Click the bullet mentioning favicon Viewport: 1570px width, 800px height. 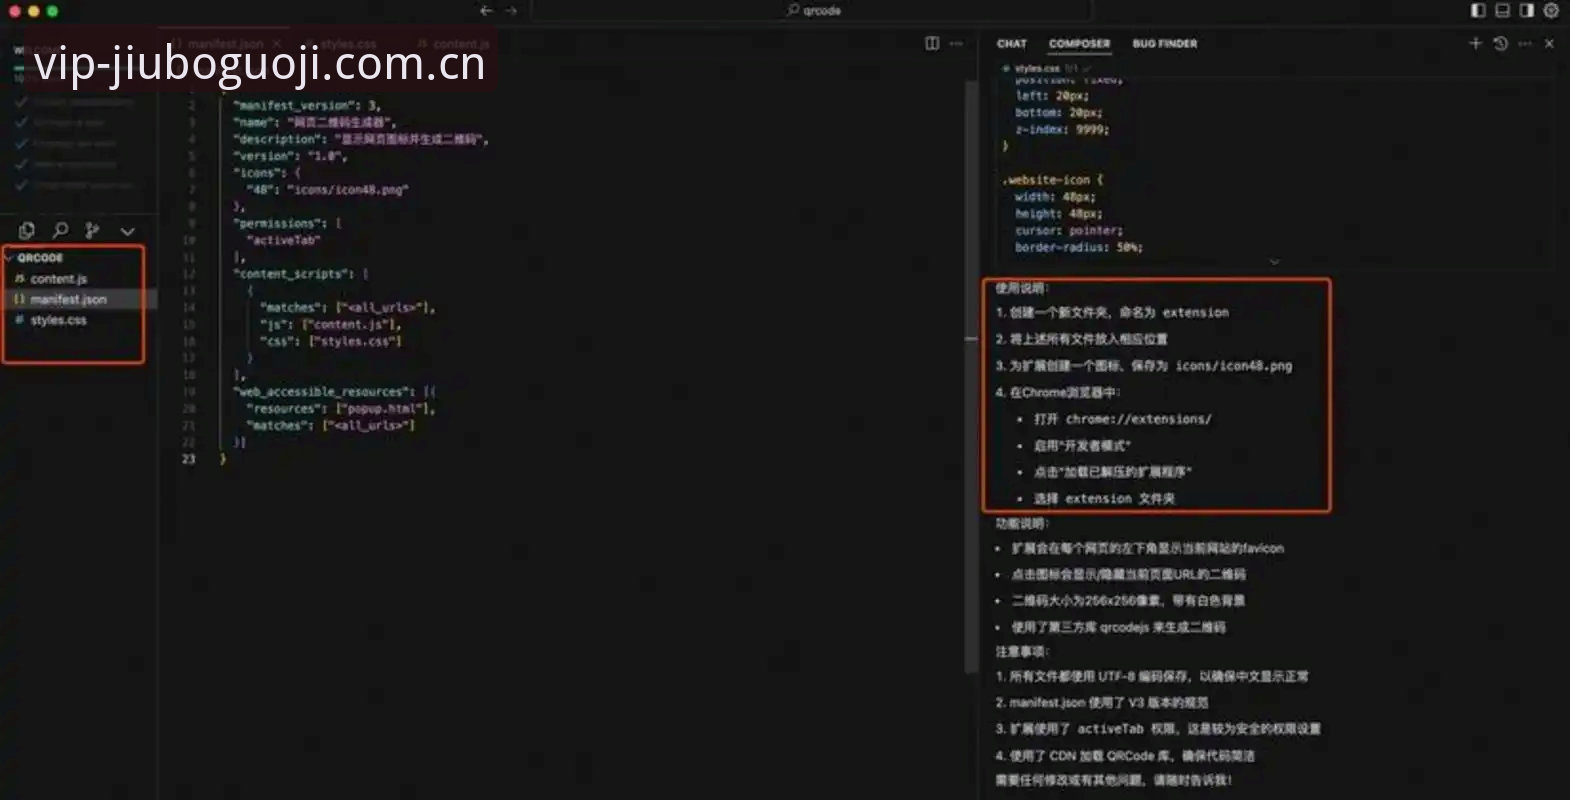click(x=1147, y=548)
